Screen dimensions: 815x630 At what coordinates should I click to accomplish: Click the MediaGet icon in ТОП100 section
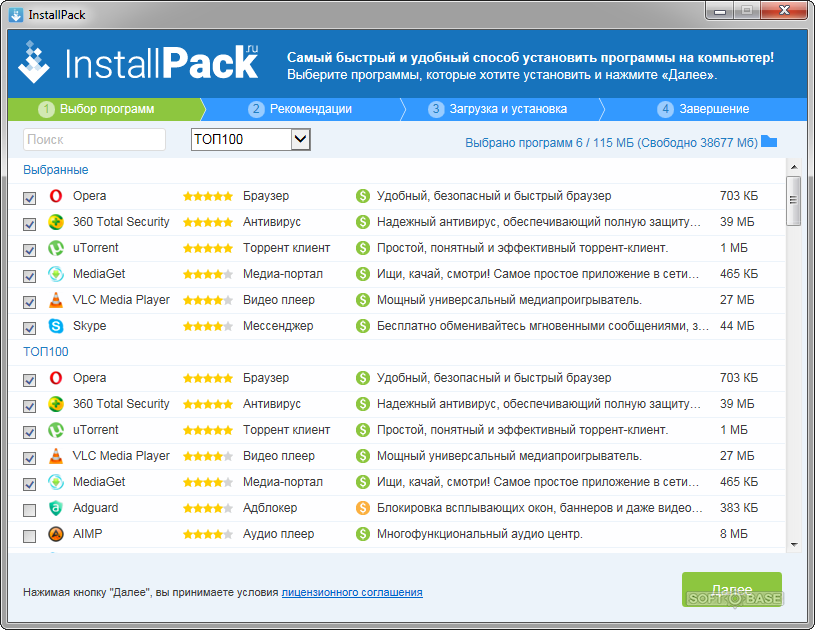tap(56, 482)
